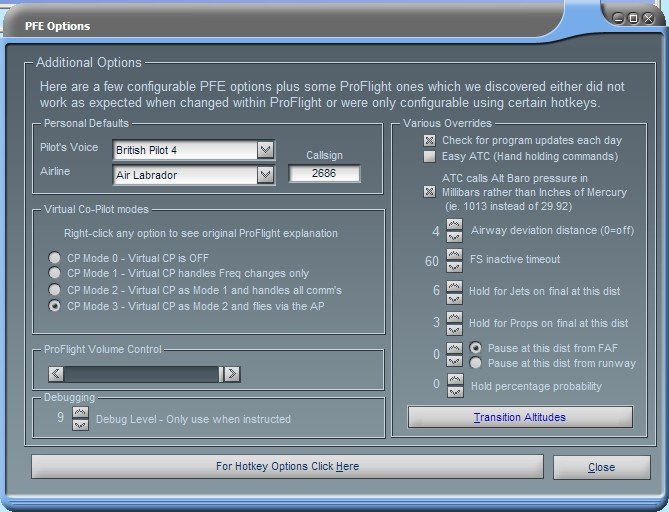The width and height of the screenshot is (669, 512).
Task: Minimize the PFE Options window
Action: point(618,18)
